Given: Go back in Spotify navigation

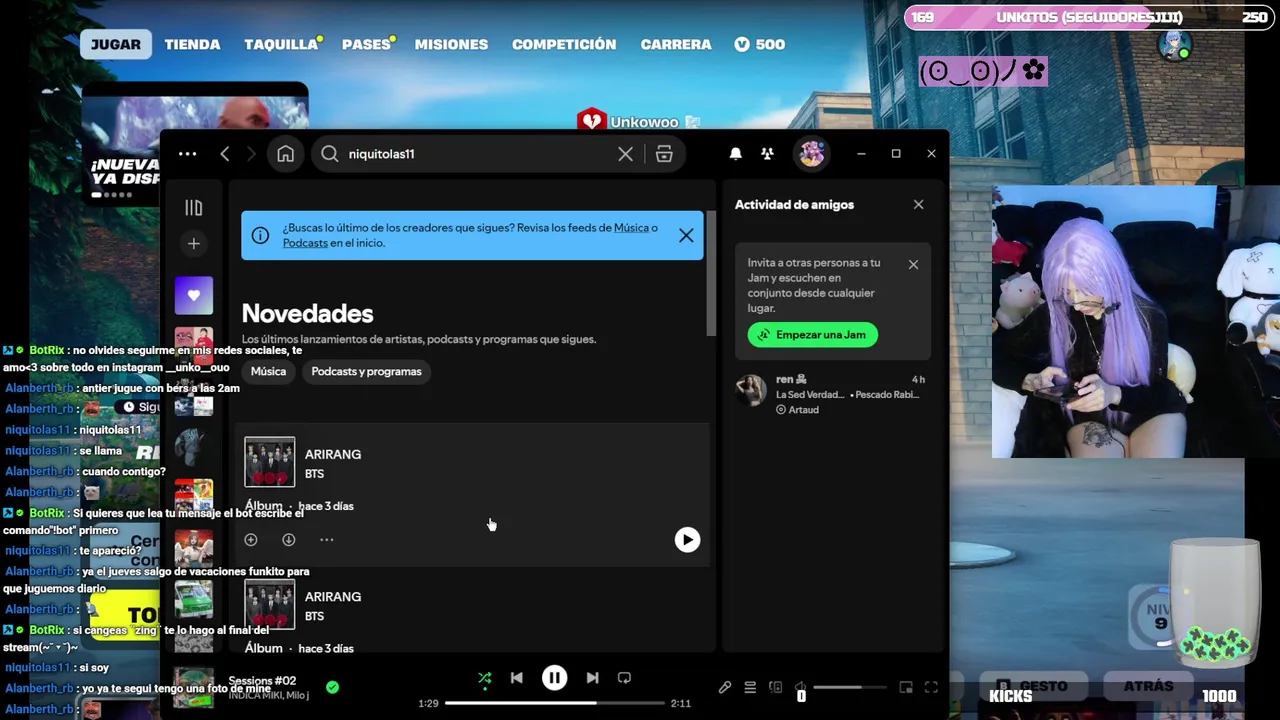Looking at the screenshot, I should [x=225, y=154].
